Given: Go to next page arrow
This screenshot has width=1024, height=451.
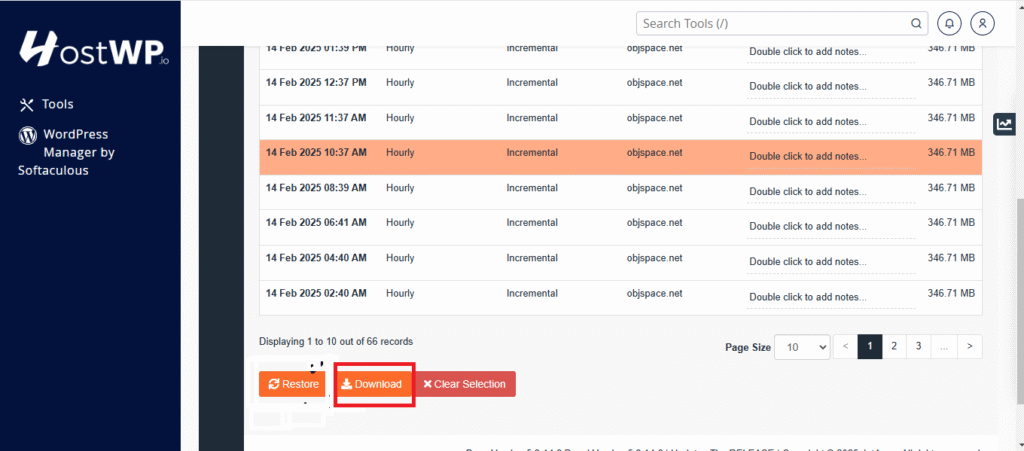Looking at the screenshot, I should tap(969, 346).
